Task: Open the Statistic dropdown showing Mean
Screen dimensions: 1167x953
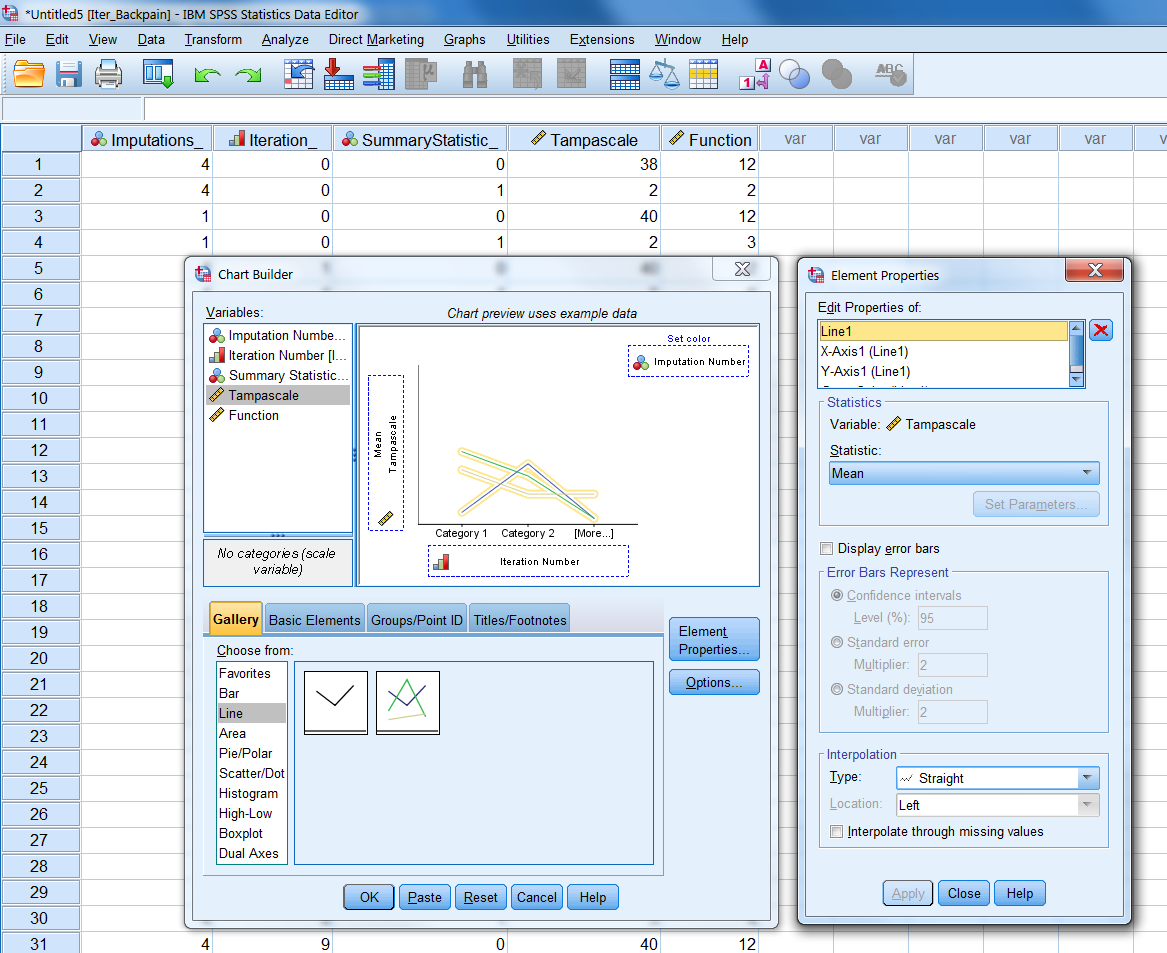Action: pyautogui.click(x=964, y=473)
